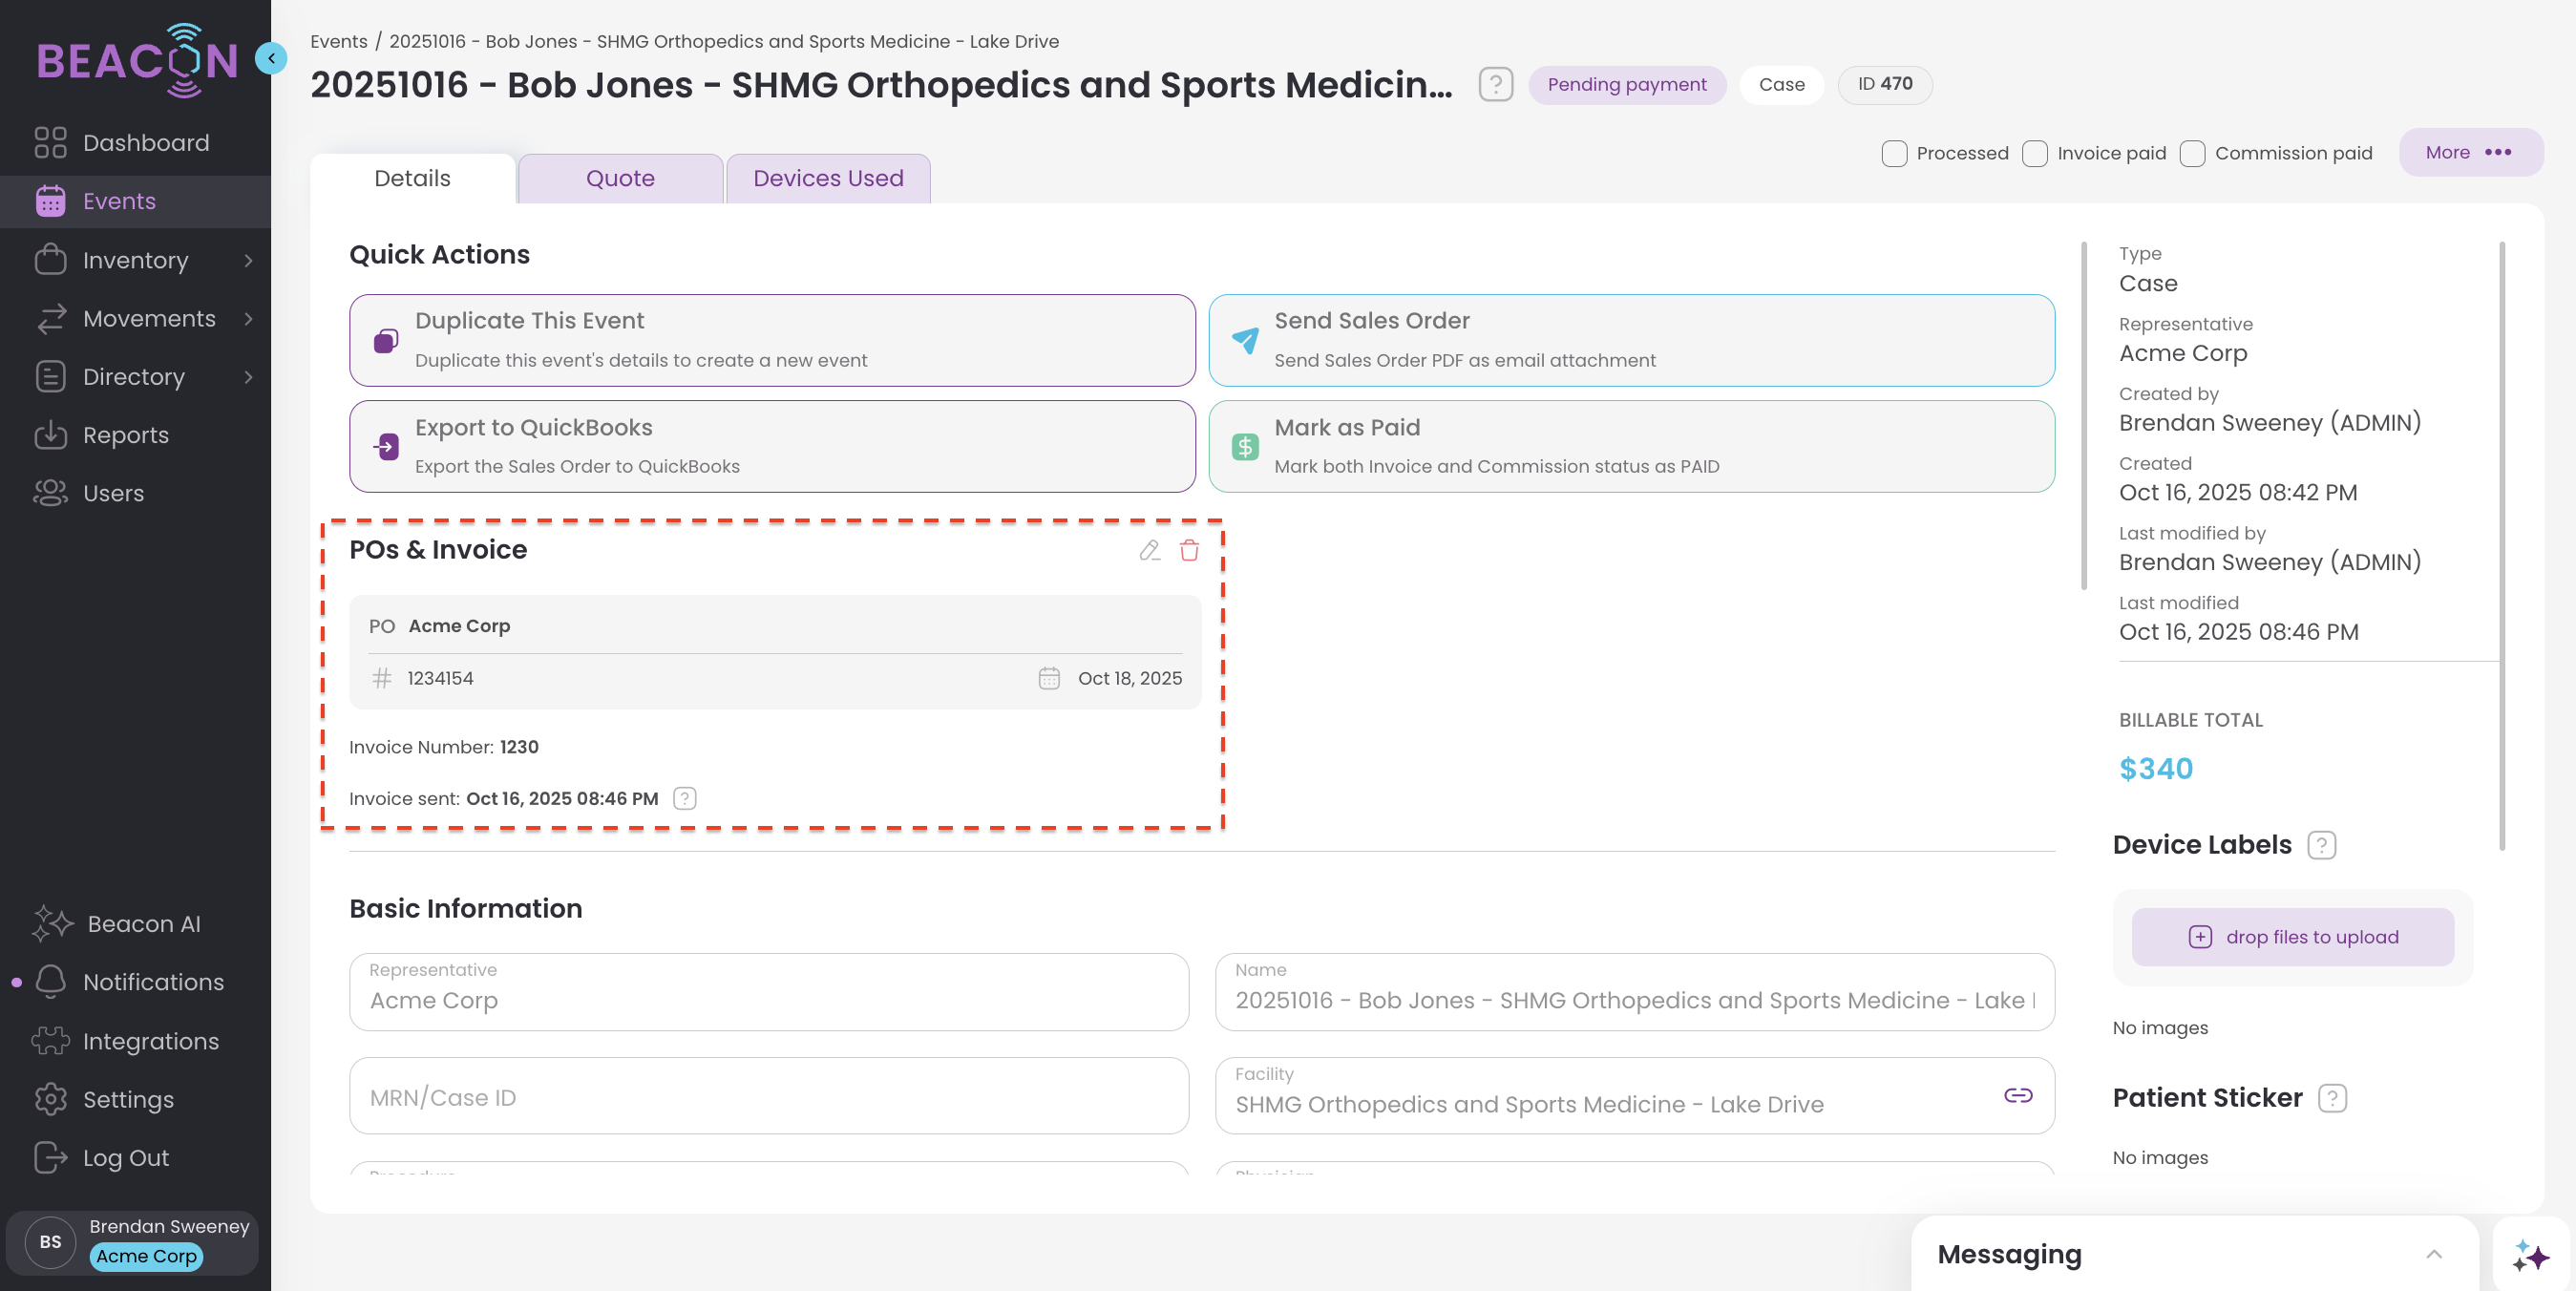The height and width of the screenshot is (1291, 2576).
Task: Click the help icon beside Patient Sticker
Action: 2332,1098
